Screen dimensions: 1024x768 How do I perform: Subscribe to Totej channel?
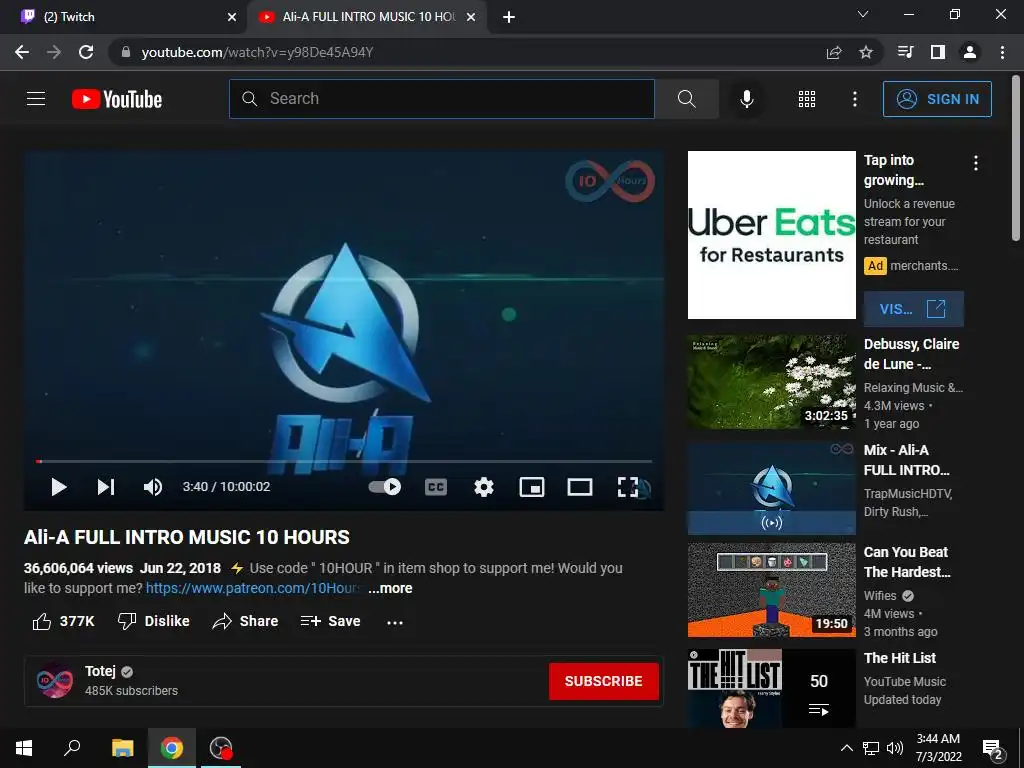coord(603,681)
